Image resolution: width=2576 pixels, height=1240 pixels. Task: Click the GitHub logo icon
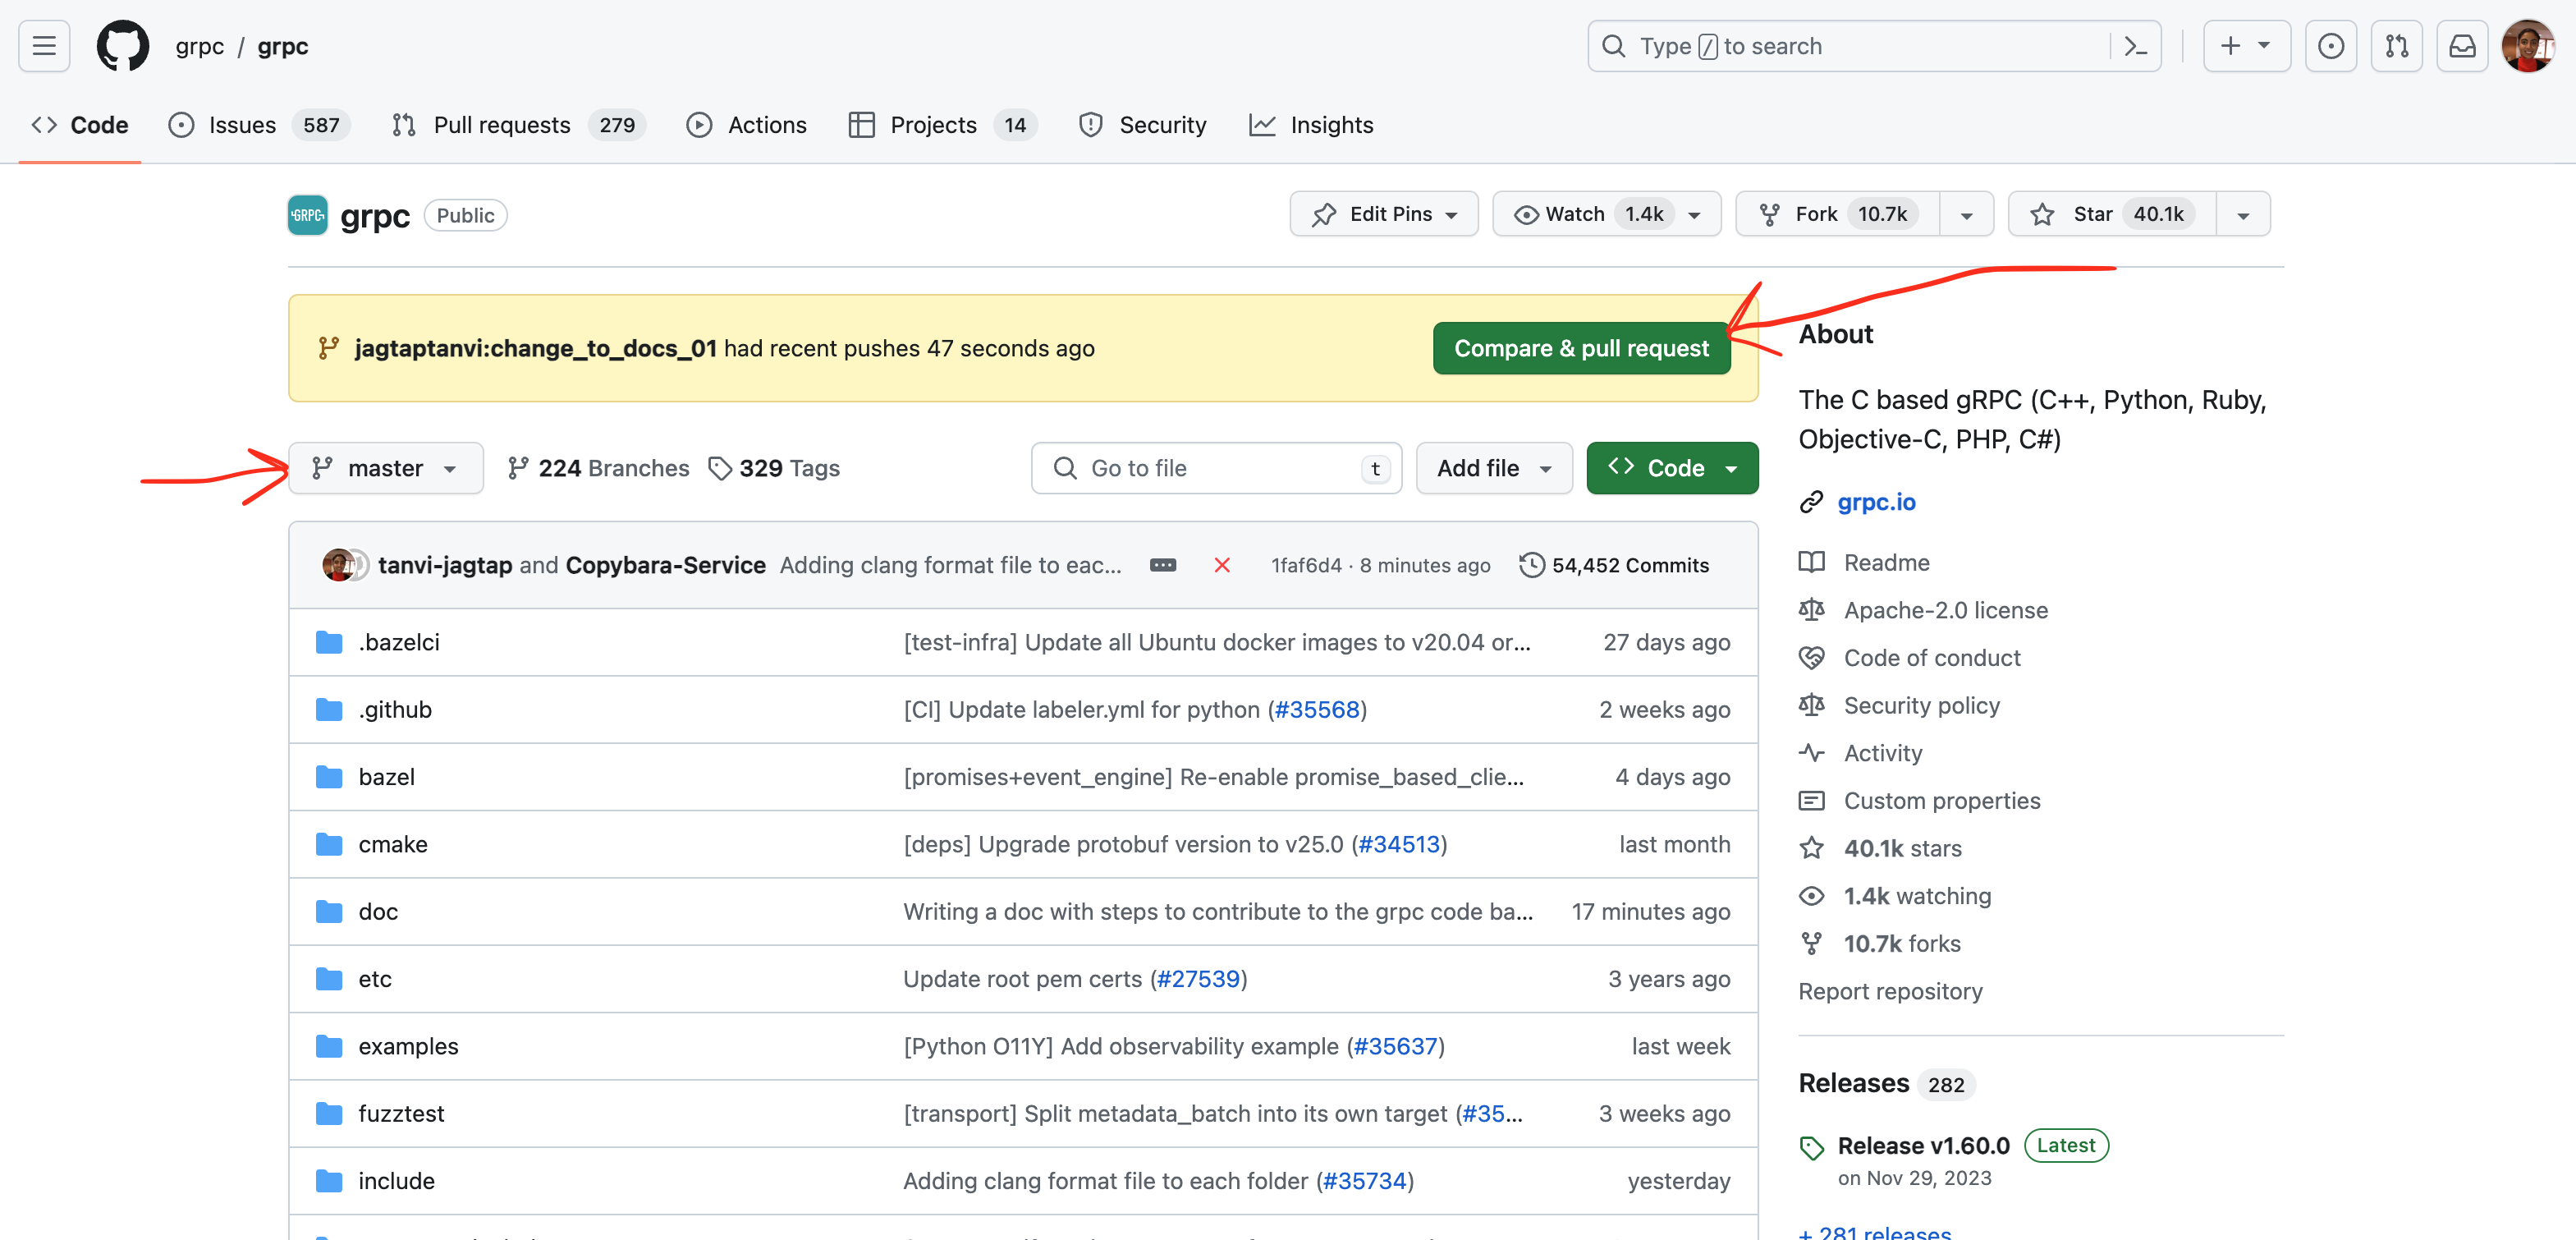click(122, 46)
